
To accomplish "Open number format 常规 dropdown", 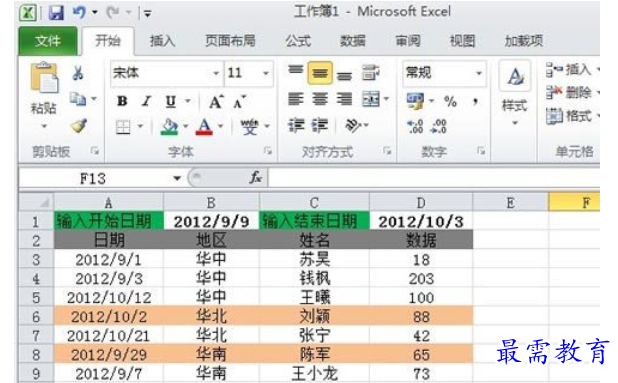I will pyautogui.click(x=479, y=73).
